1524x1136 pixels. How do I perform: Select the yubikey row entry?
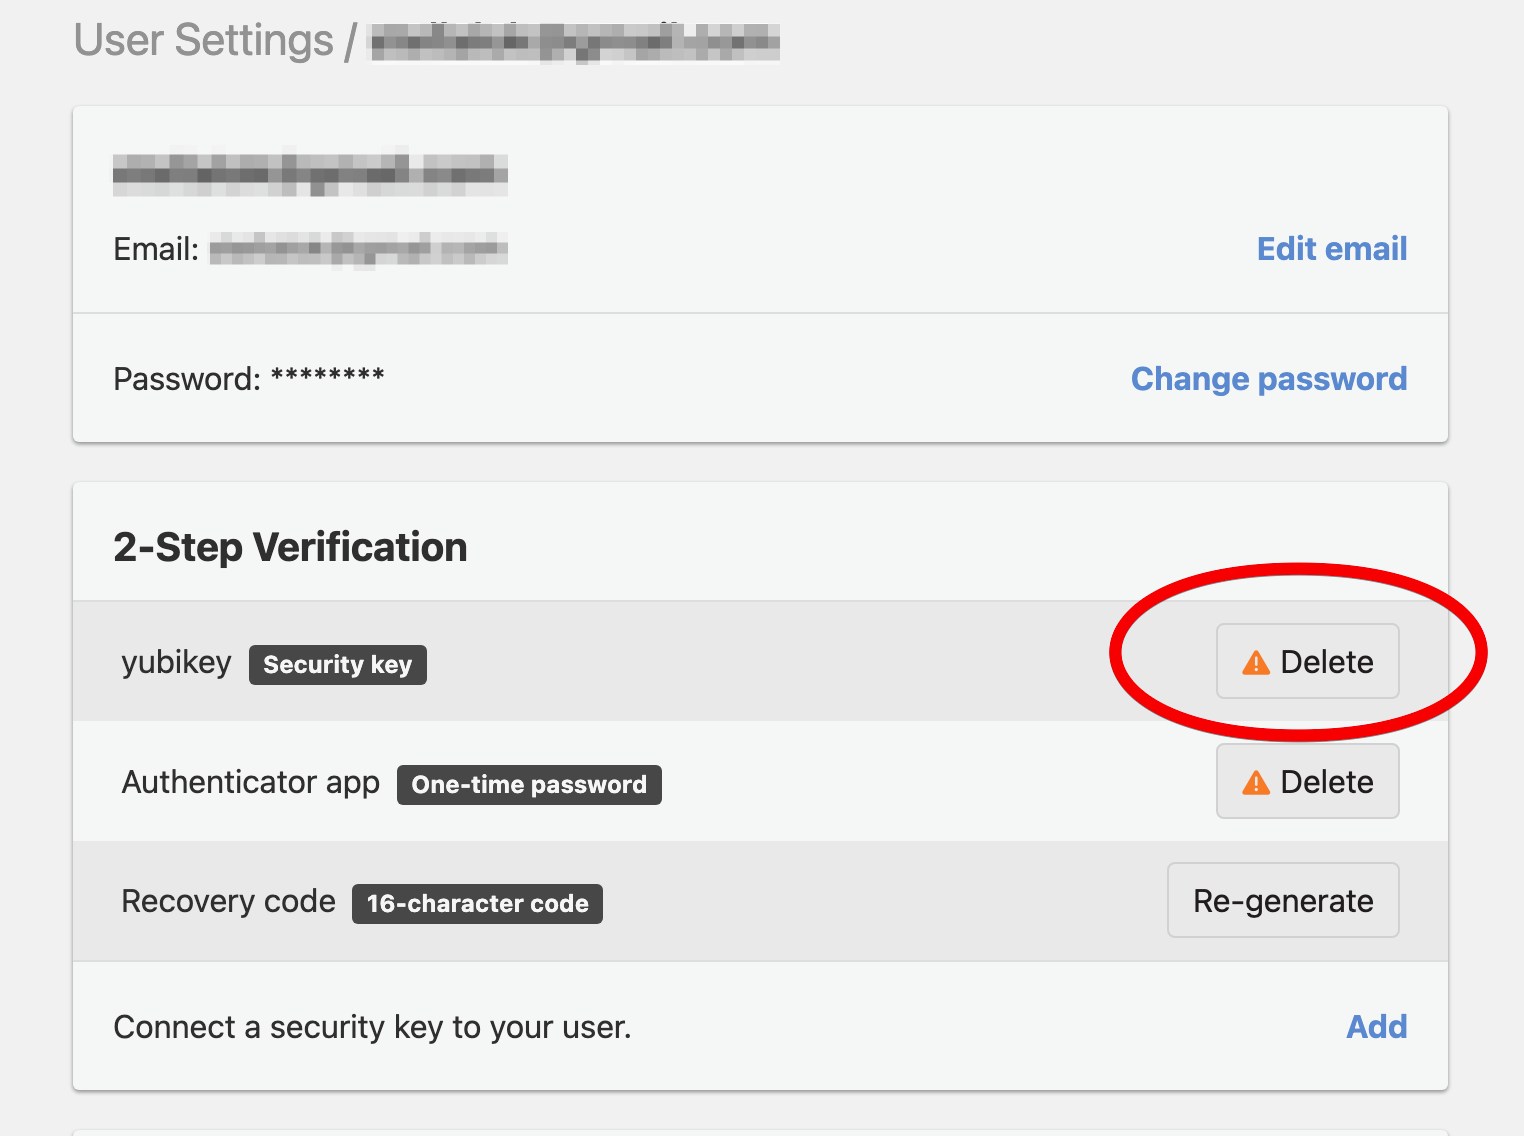[176, 661]
